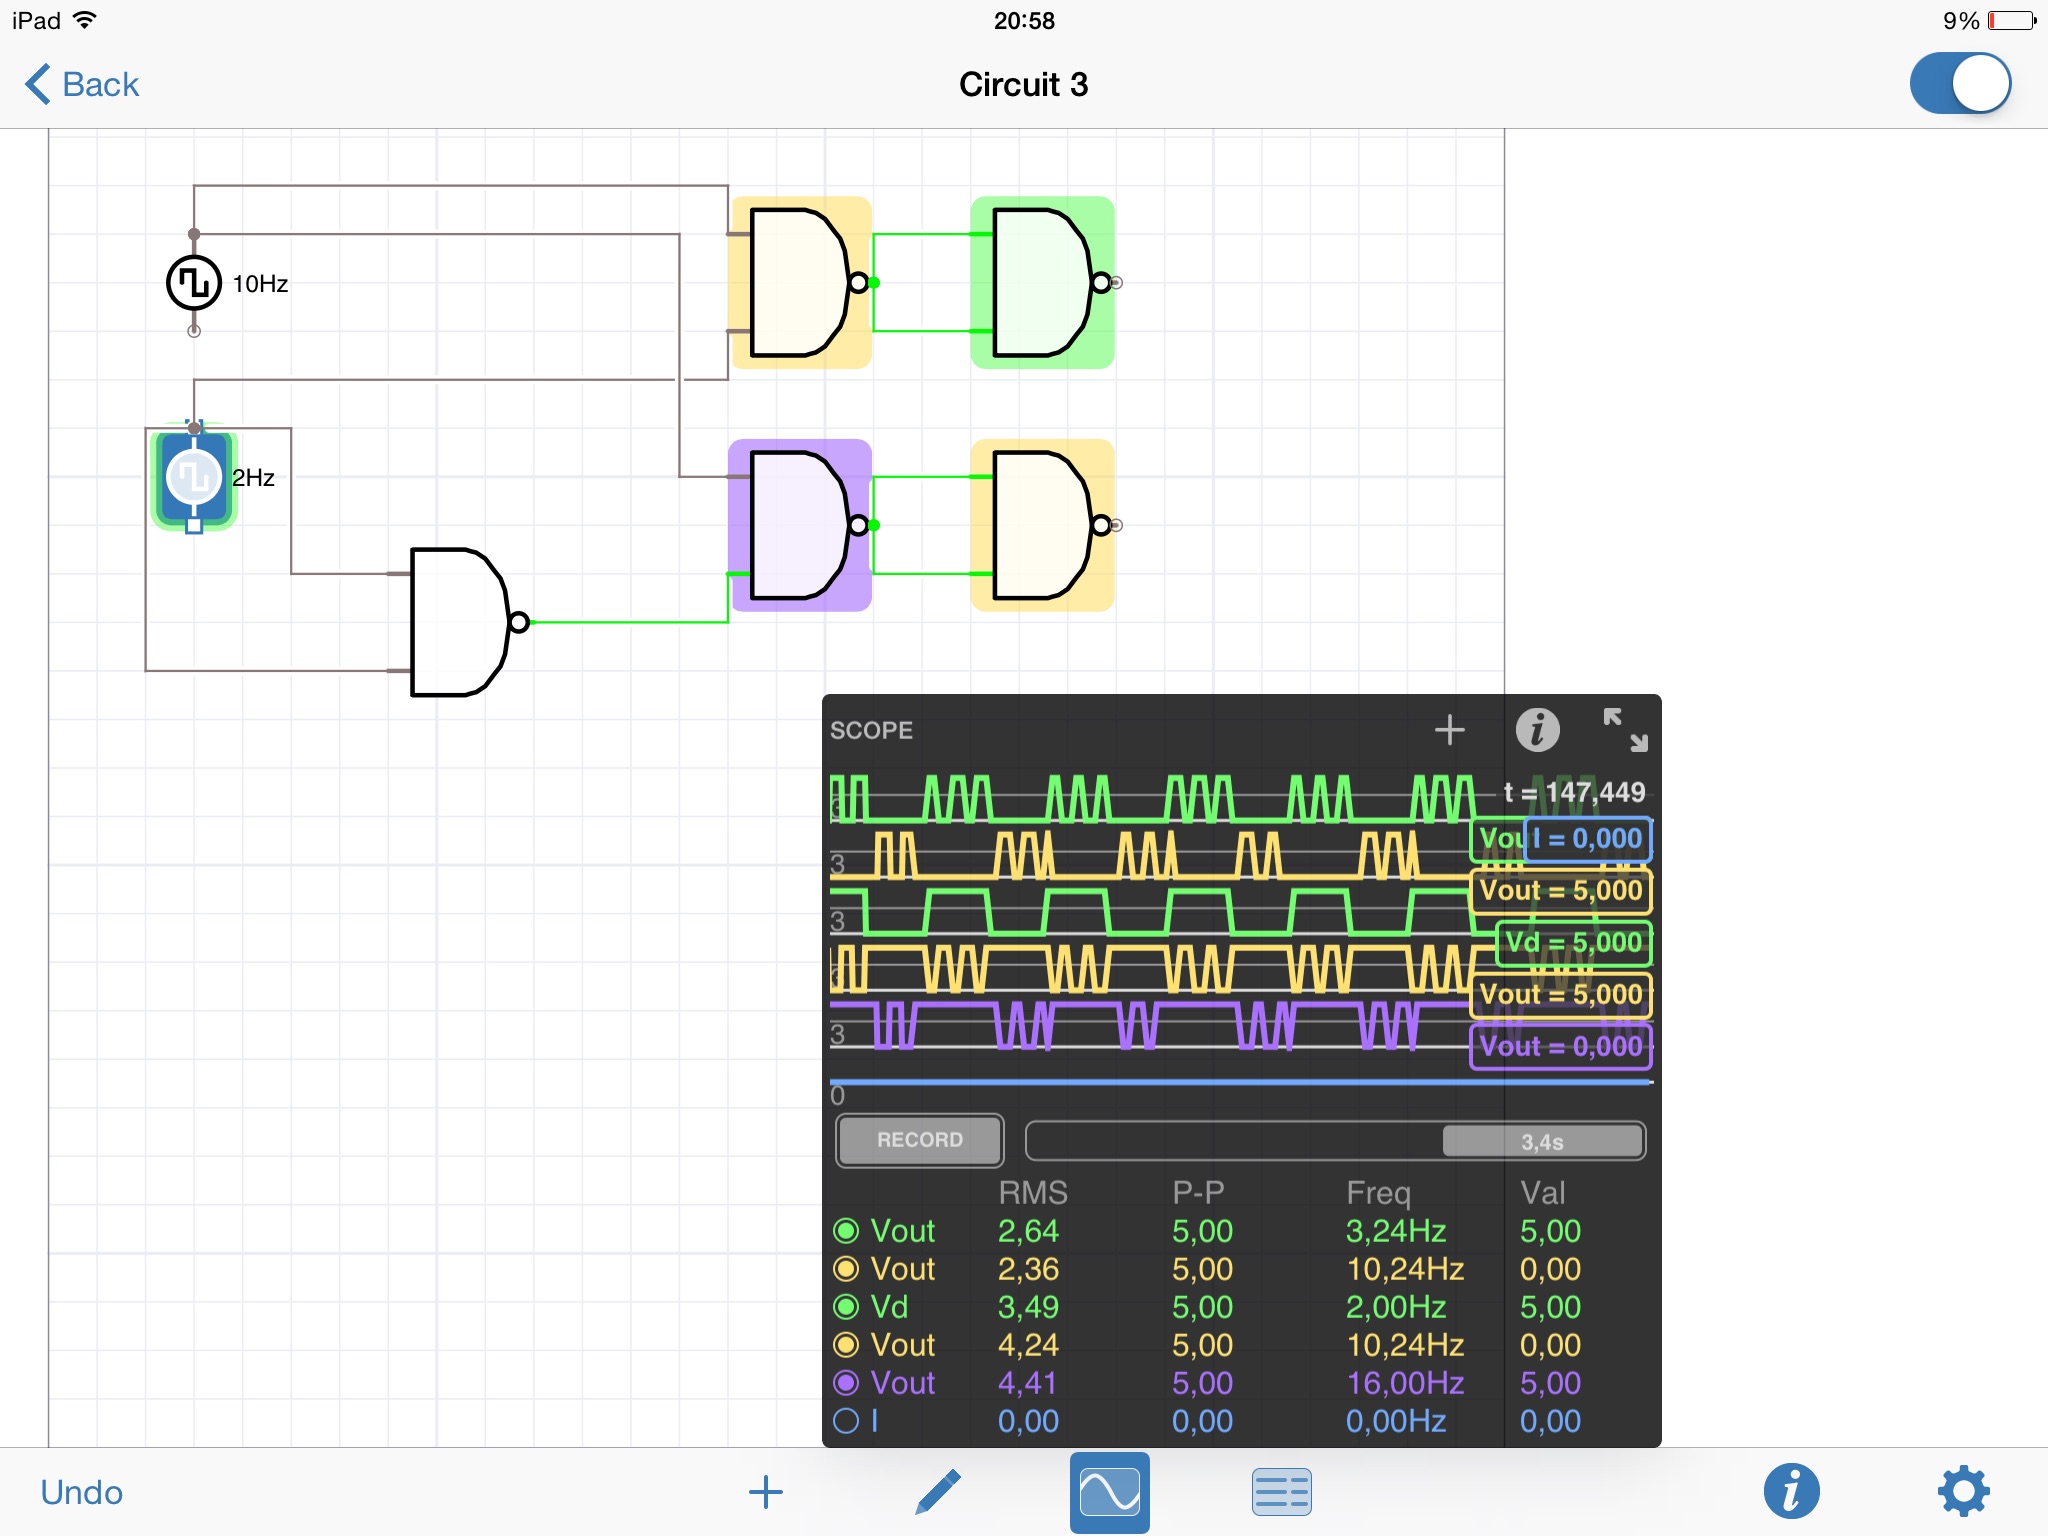
Task: Open the bottom toolbar info icon
Action: click(x=1791, y=1492)
